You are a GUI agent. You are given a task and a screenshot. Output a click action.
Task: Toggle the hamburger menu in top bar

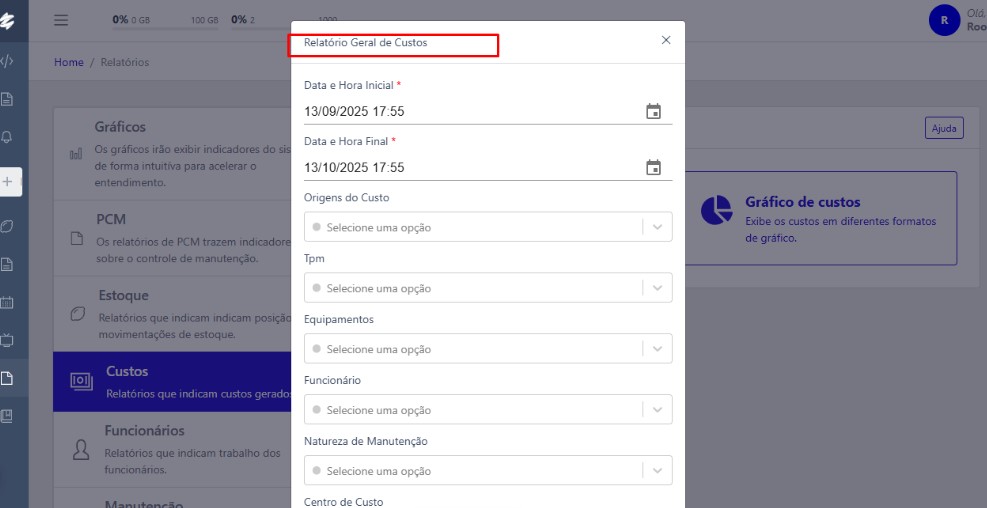click(x=61, y=20)
